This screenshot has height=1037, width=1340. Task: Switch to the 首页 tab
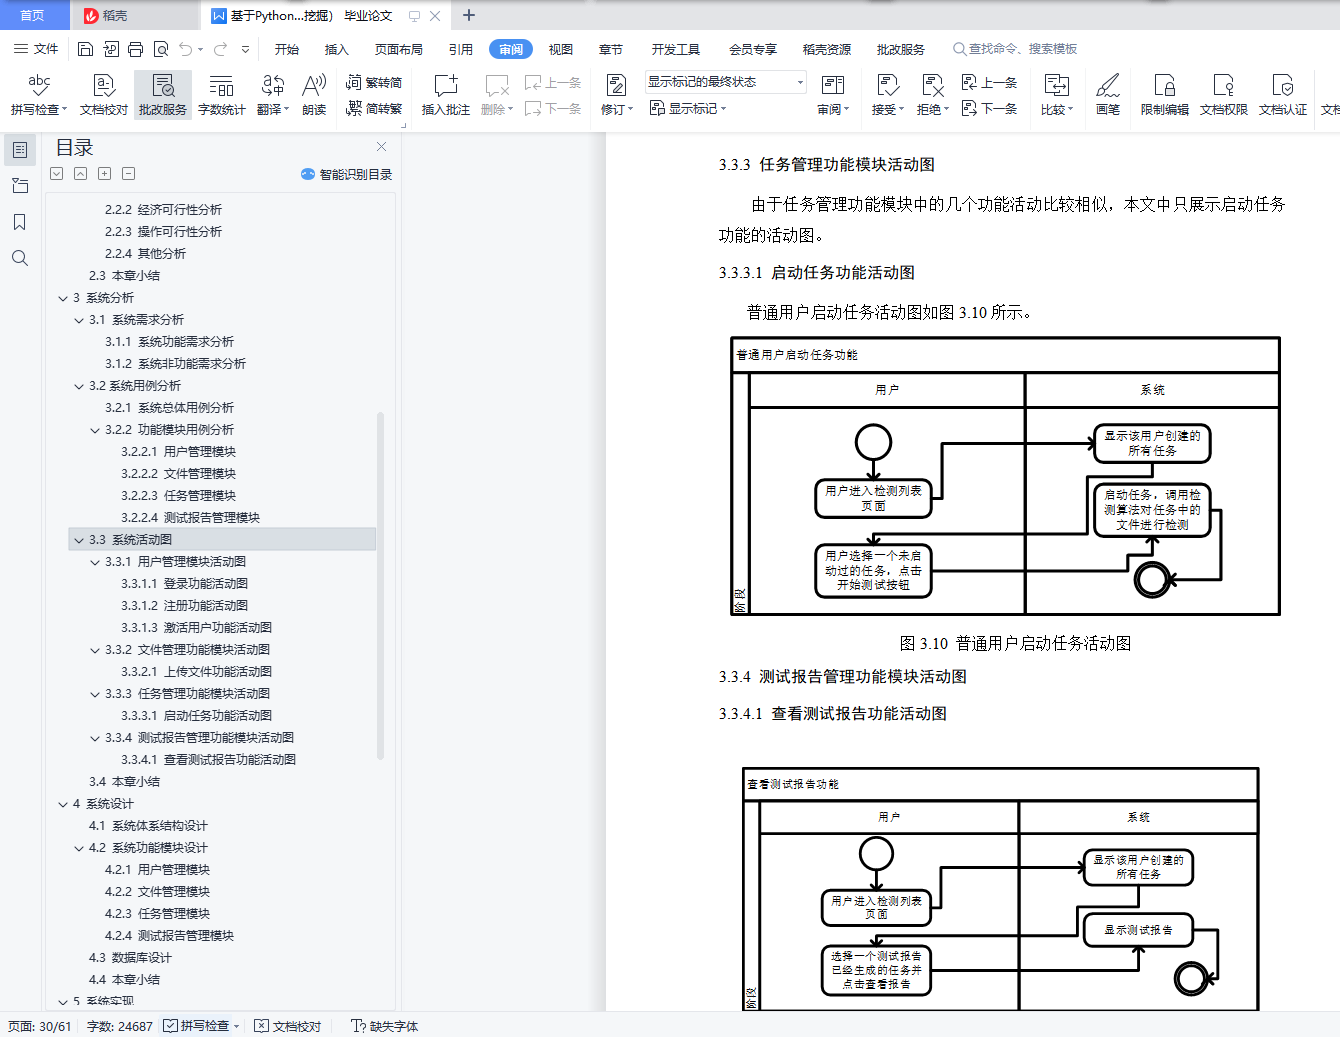[33, 15]
